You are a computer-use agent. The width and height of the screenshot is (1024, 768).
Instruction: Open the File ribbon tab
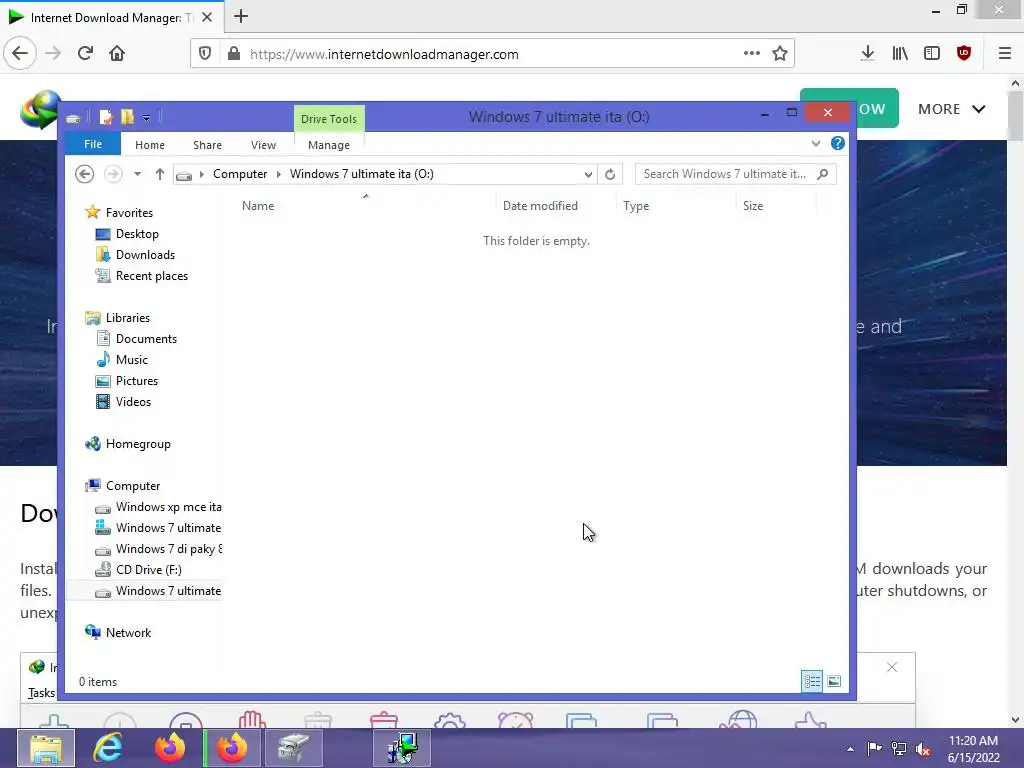tap(93, 144)
